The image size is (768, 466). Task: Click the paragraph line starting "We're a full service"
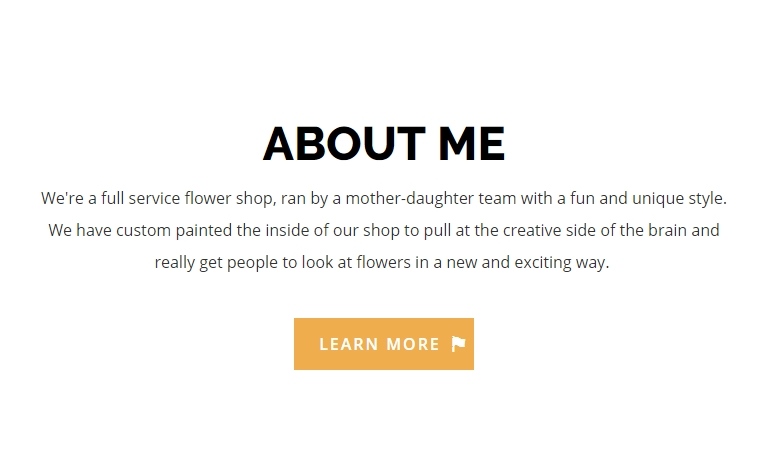[x=384, y=198]
